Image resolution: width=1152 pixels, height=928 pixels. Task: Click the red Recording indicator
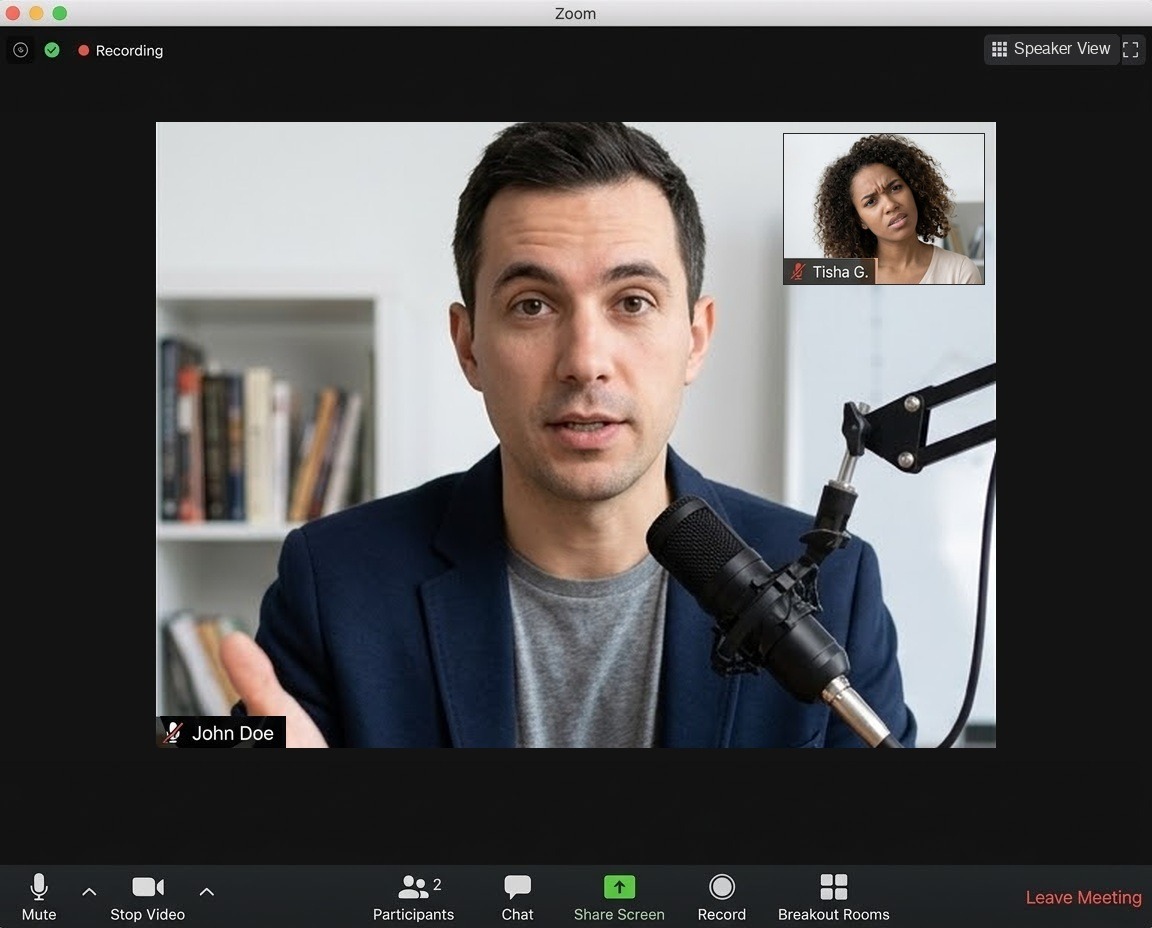click(x=120, y=51)
